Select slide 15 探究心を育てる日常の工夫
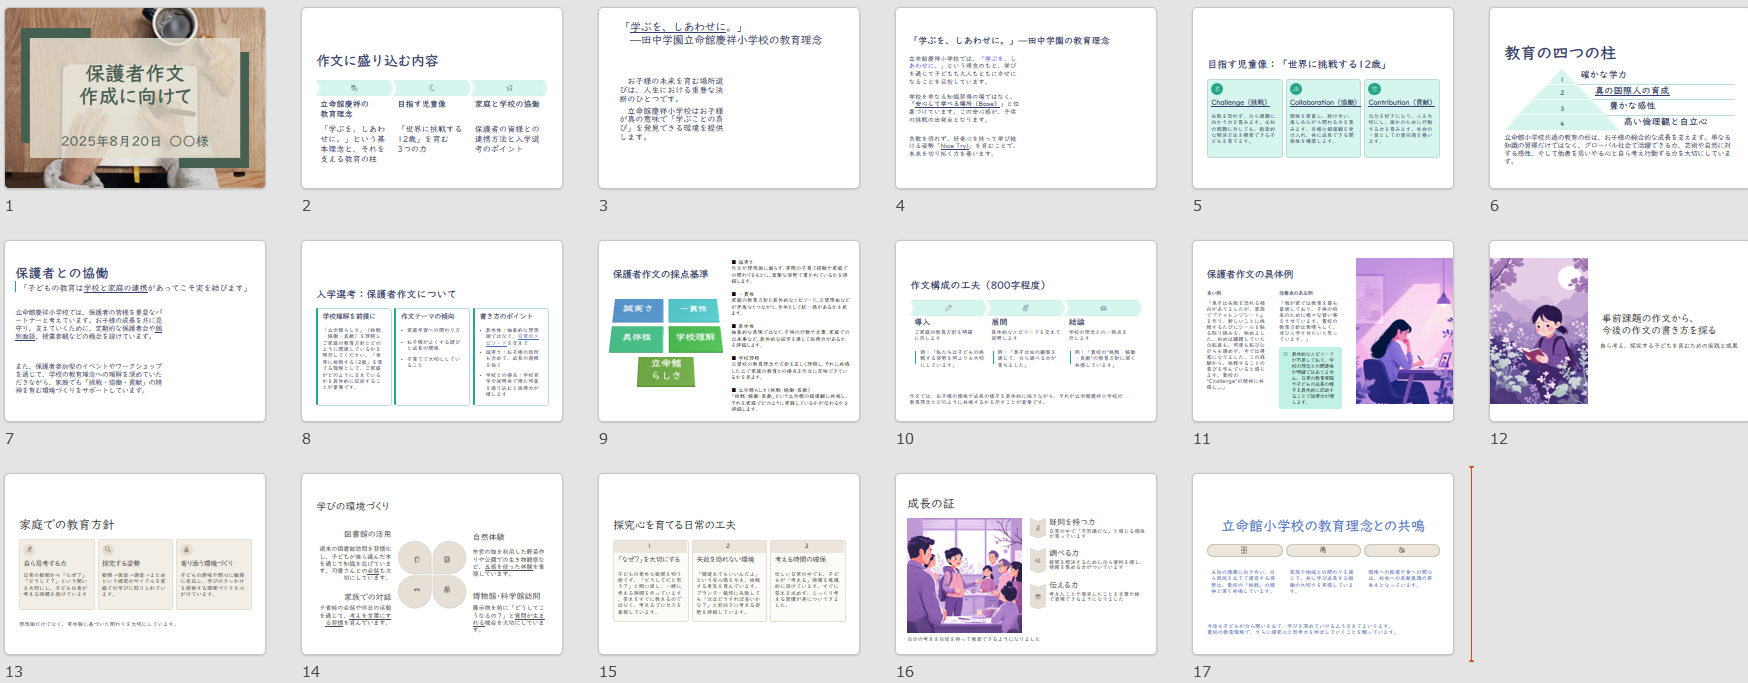Screen dimensions: 1748x683 [x=728, y=564]
